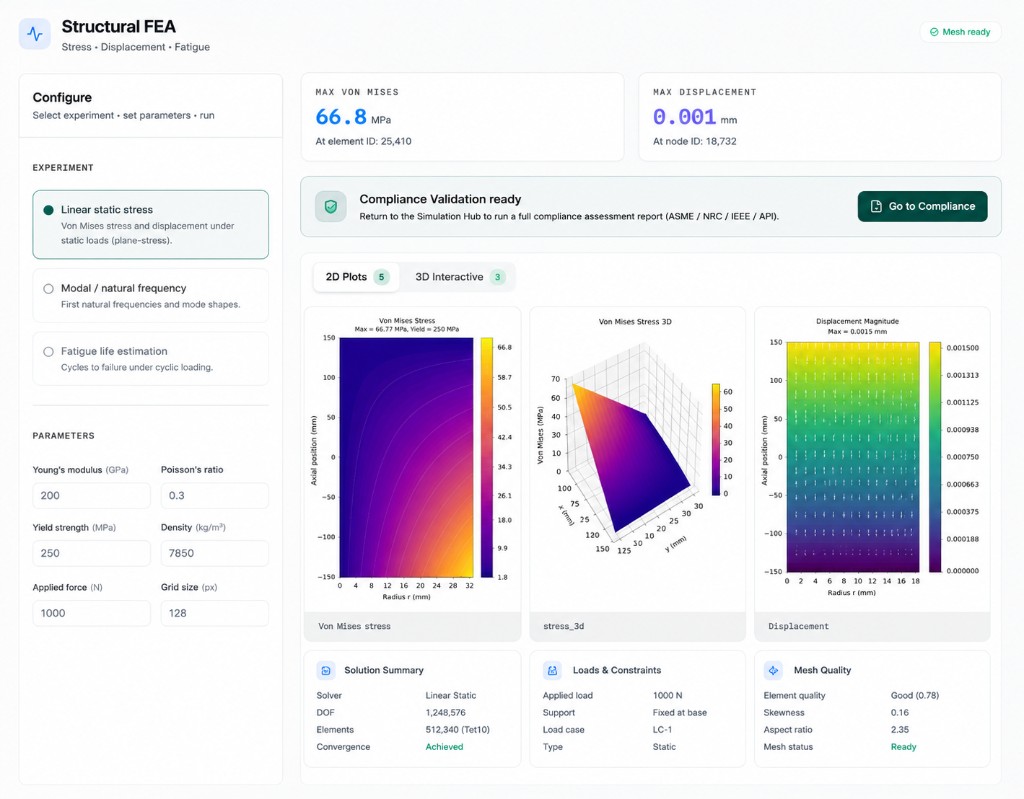Screen dimensions: 1024x799
Task: Open the stress_3d plot thumbnail
Action: (x=637, y=474)
